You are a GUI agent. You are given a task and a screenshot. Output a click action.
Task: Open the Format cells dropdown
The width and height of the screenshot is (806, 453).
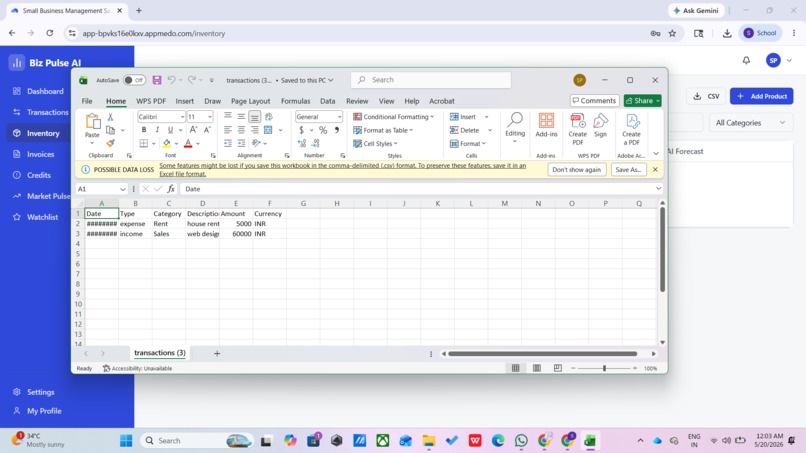[468, 143]
